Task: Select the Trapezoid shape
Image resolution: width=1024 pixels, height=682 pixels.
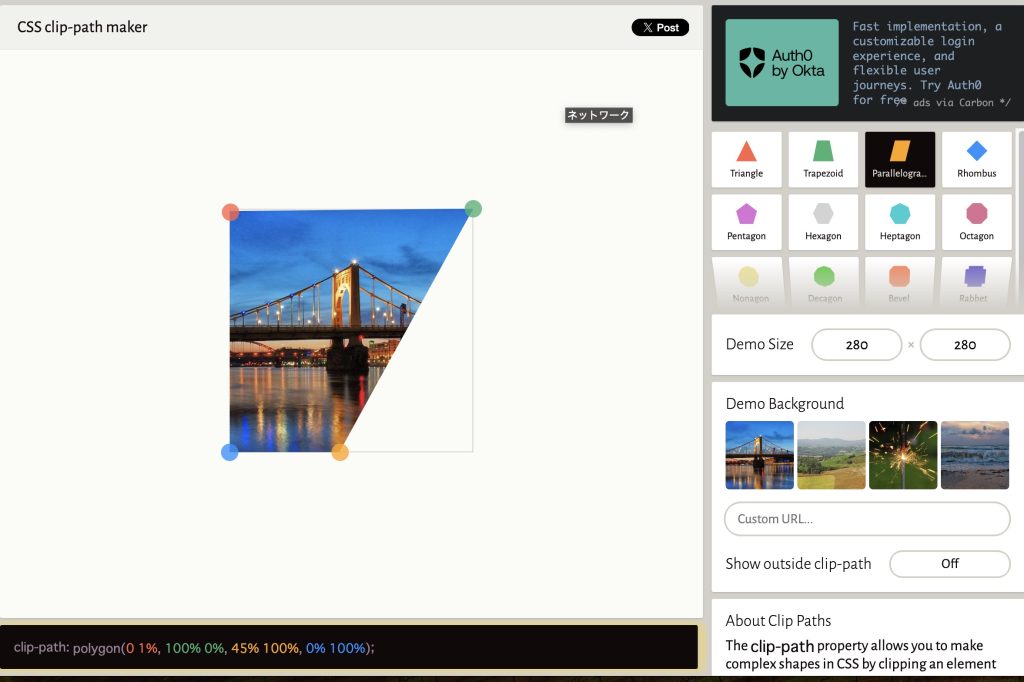Action: click(x=823, y=159)
